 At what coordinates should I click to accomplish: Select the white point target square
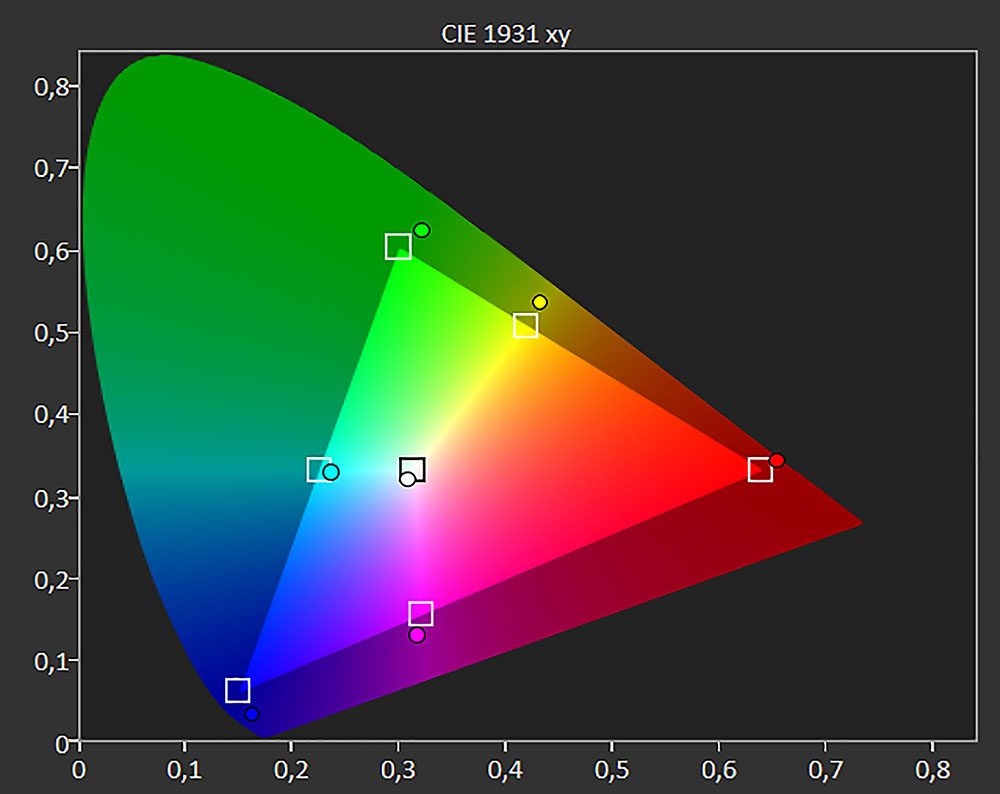414,468
